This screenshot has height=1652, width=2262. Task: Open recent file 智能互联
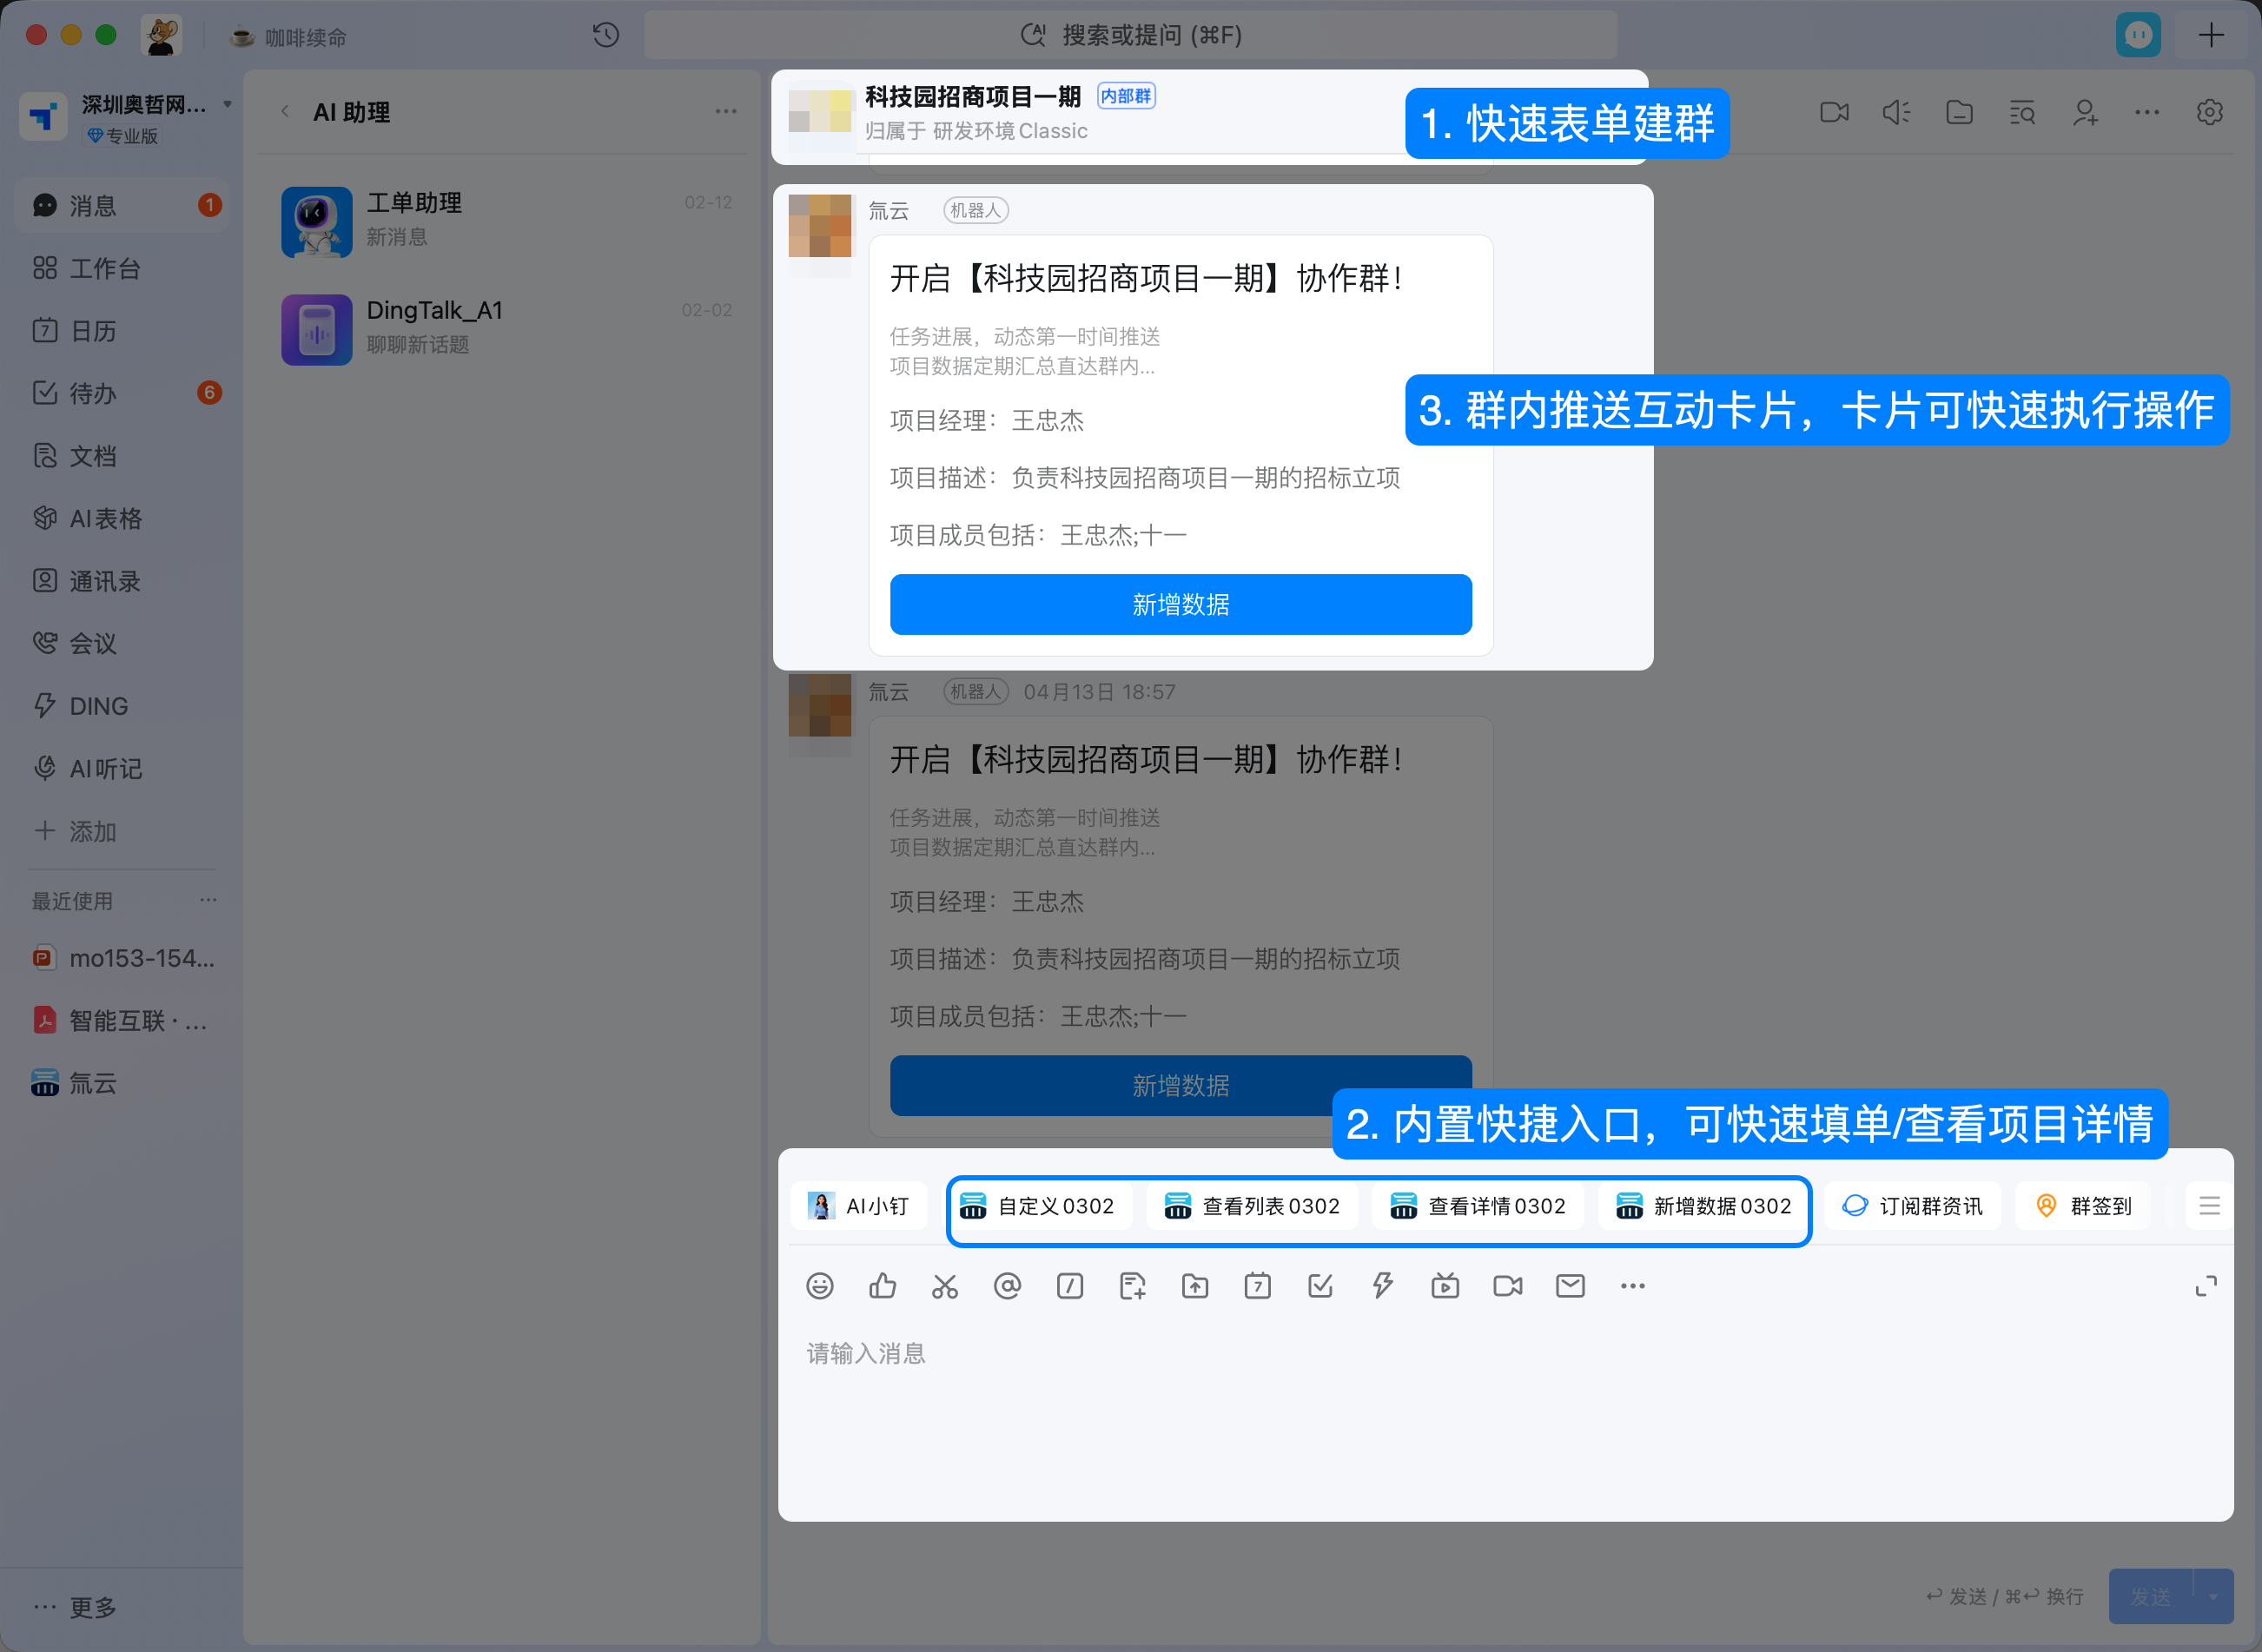point(122,1020)
